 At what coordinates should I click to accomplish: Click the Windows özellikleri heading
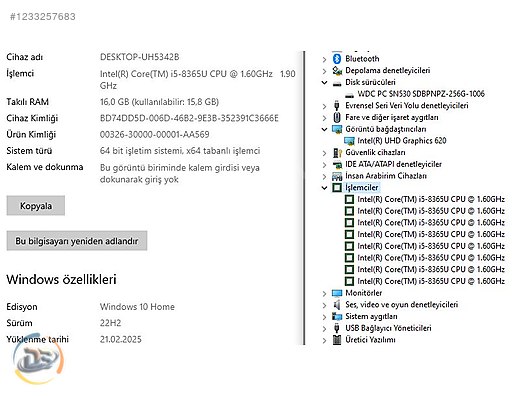[61, 279]
